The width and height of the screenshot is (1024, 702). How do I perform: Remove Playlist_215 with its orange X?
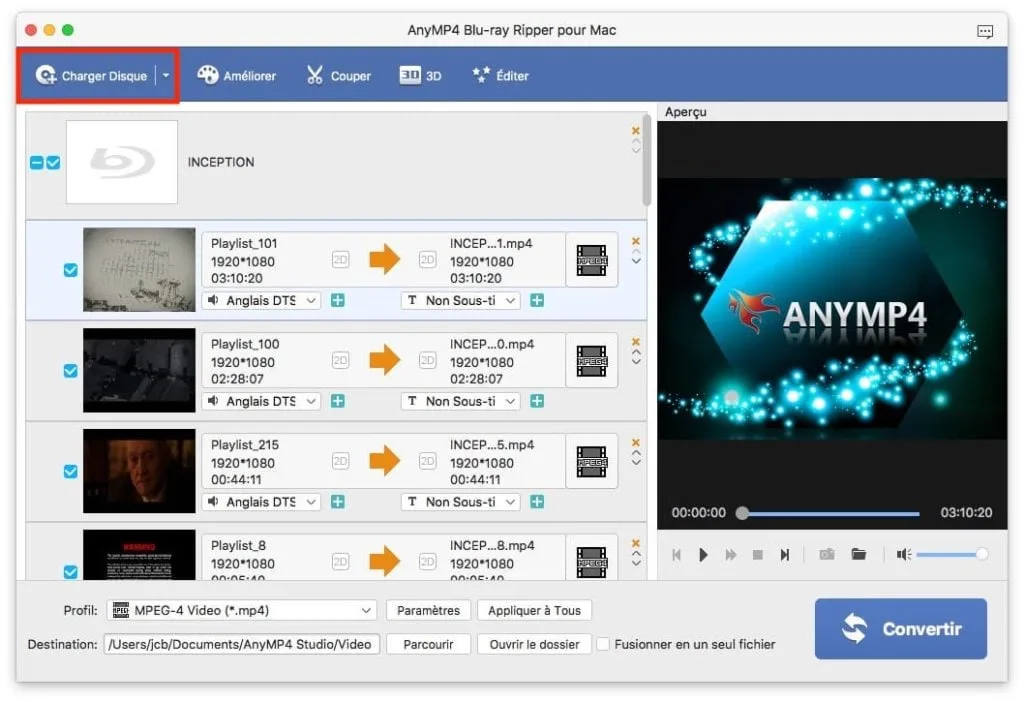pyautogui.click(x=635, y=442)
